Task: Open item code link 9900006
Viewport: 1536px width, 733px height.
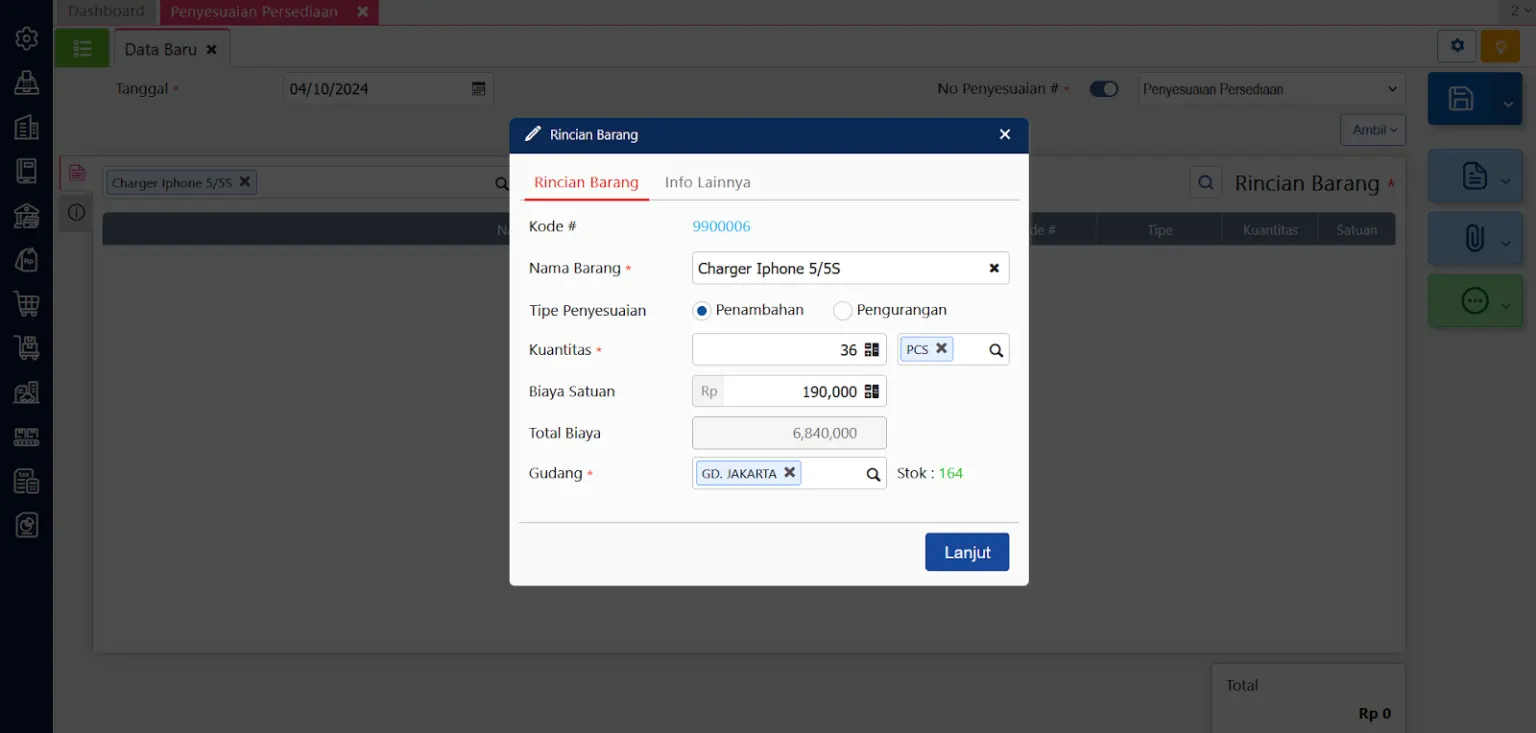Action: pyautogui.click(x=721, y=227)
